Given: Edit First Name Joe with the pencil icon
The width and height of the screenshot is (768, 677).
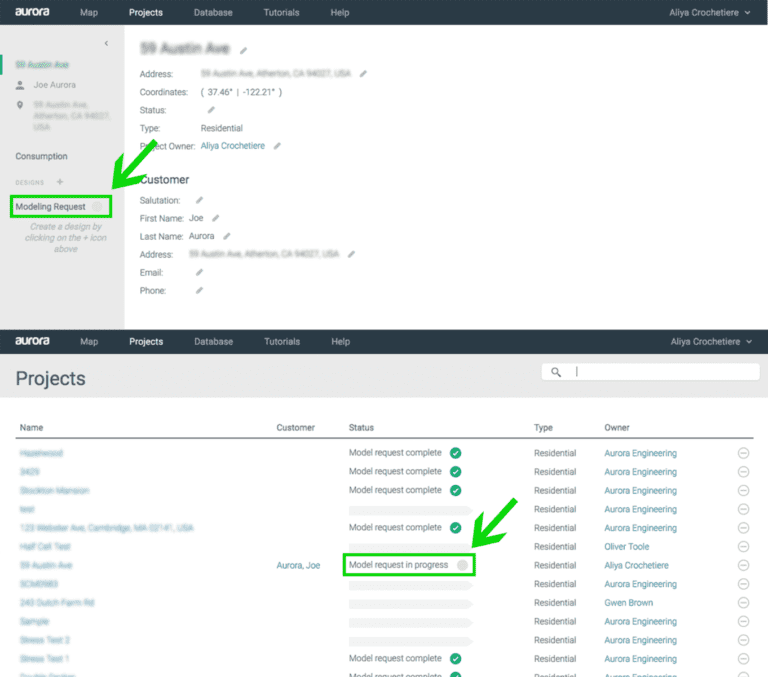Looking at the screenshot, I should 216,218.
